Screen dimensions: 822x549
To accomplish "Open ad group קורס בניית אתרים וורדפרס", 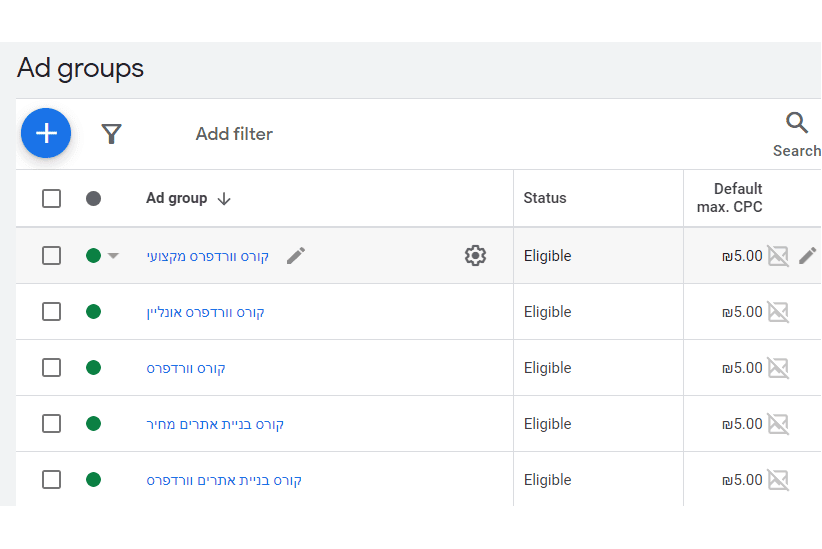I will [x=224, y=480].
